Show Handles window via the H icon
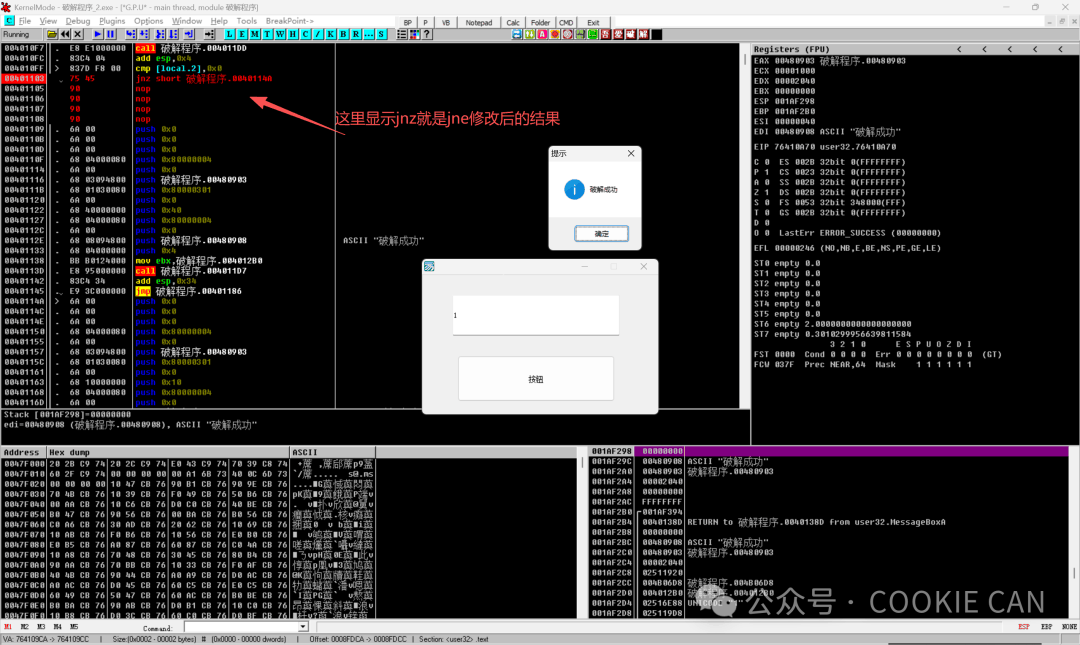This screenshot has width=1080, height=645. coord(293,34)
